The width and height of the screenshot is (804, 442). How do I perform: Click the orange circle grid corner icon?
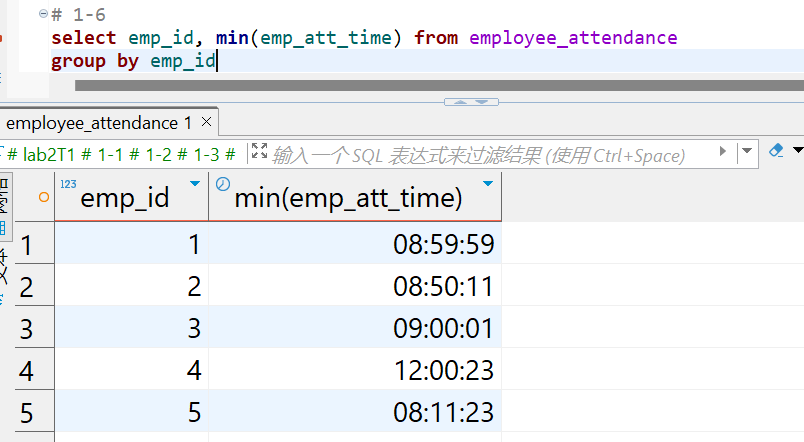(x=43, y=197)
